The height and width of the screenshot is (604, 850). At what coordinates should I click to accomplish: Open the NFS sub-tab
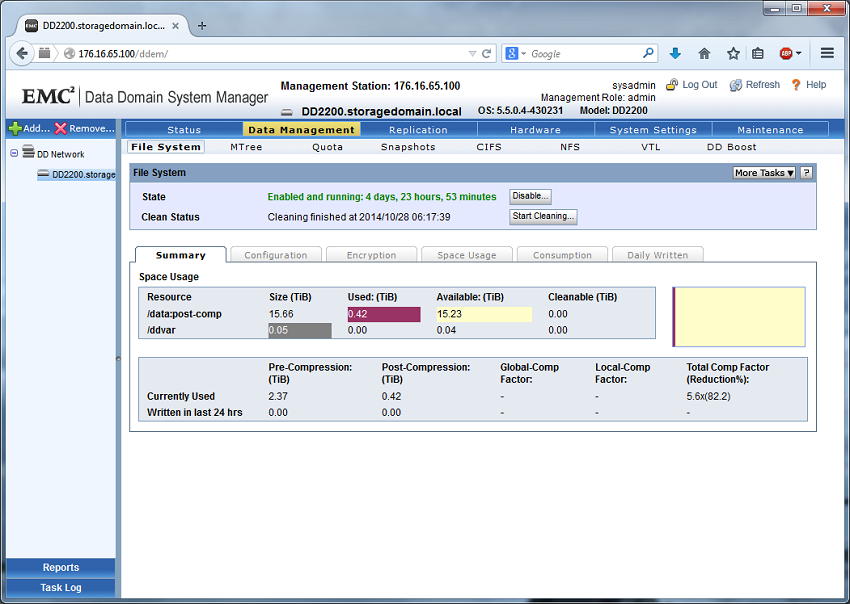570,147
